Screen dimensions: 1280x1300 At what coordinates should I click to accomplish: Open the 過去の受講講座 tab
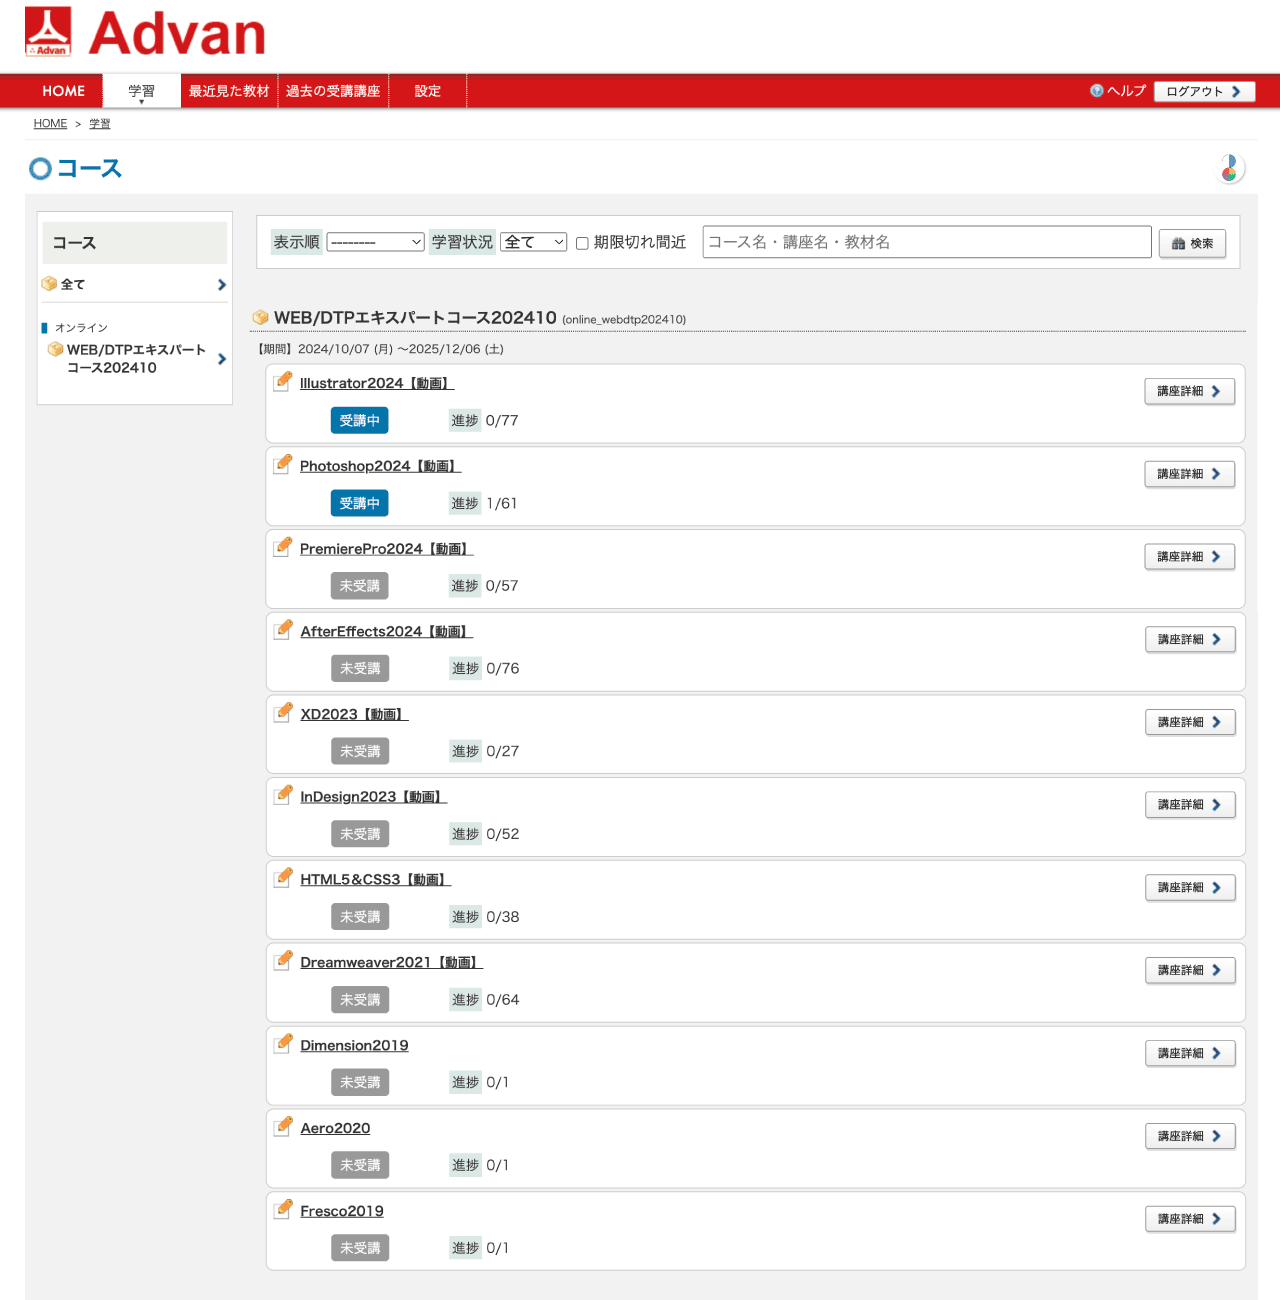pos(333,91)
